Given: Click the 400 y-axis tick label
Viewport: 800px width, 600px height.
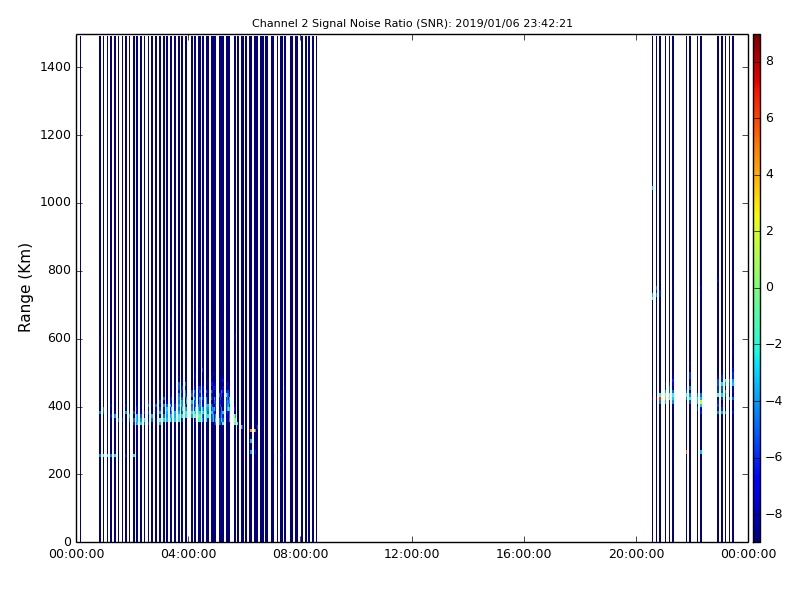Looking at the screenshot, I should [59, 407].
